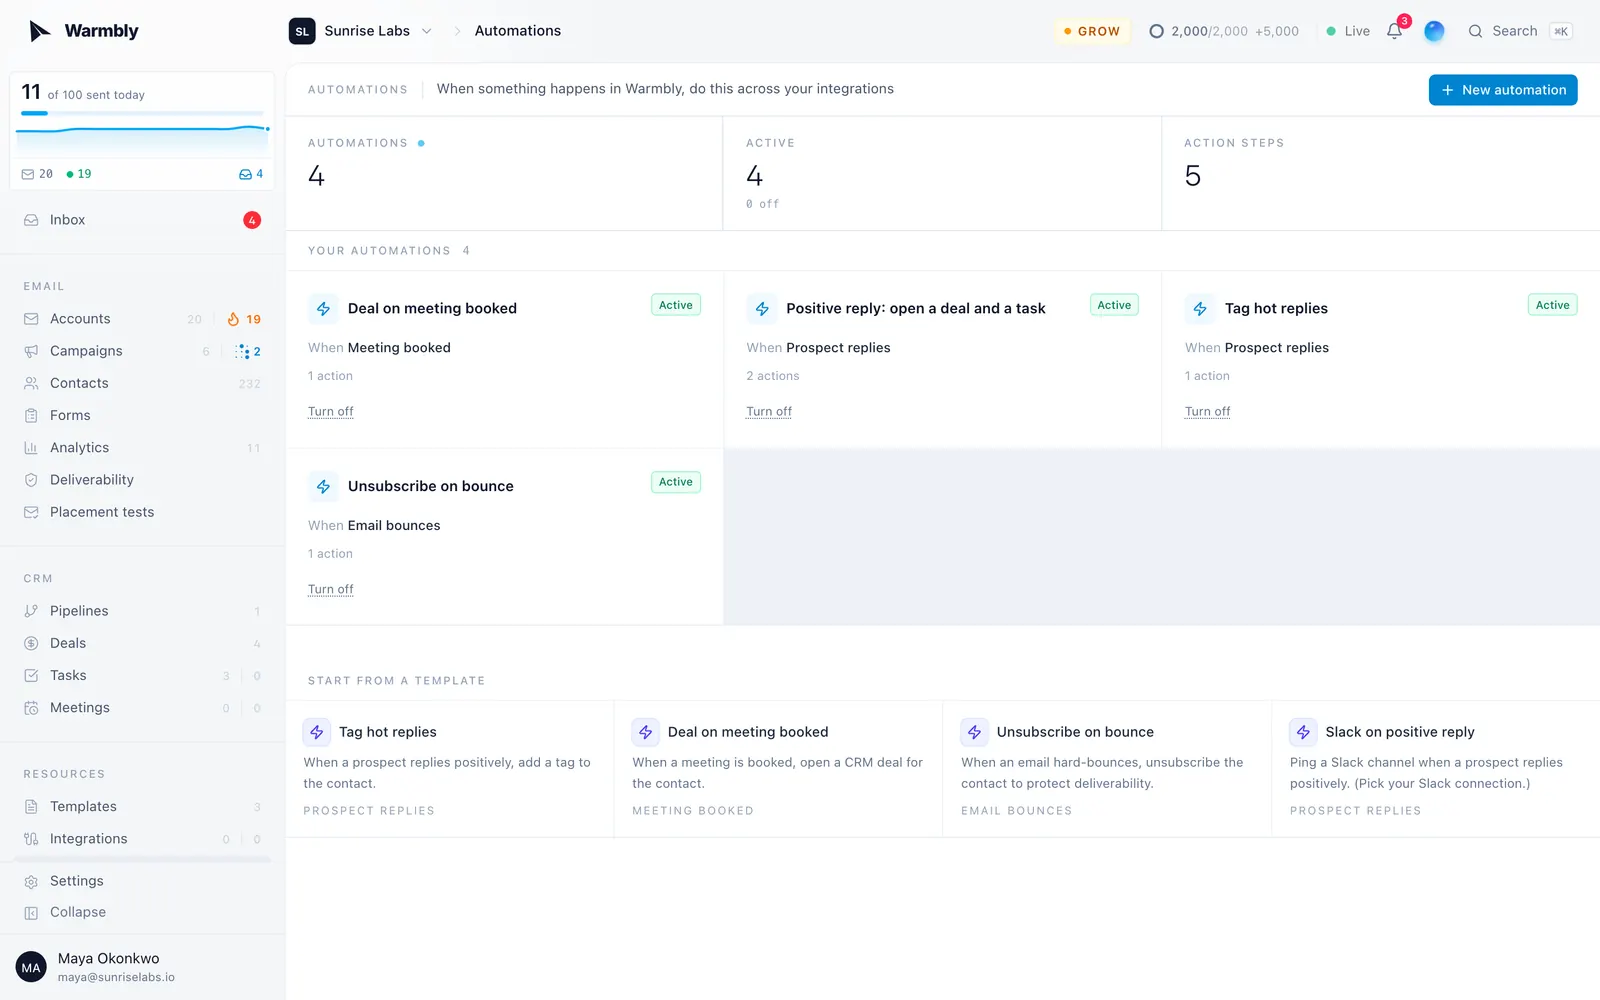Image resolution: width=1600 pixels, height=1000 pixels.
Task: Open Maya Okonkwo account menu
Action: point(143,967)
